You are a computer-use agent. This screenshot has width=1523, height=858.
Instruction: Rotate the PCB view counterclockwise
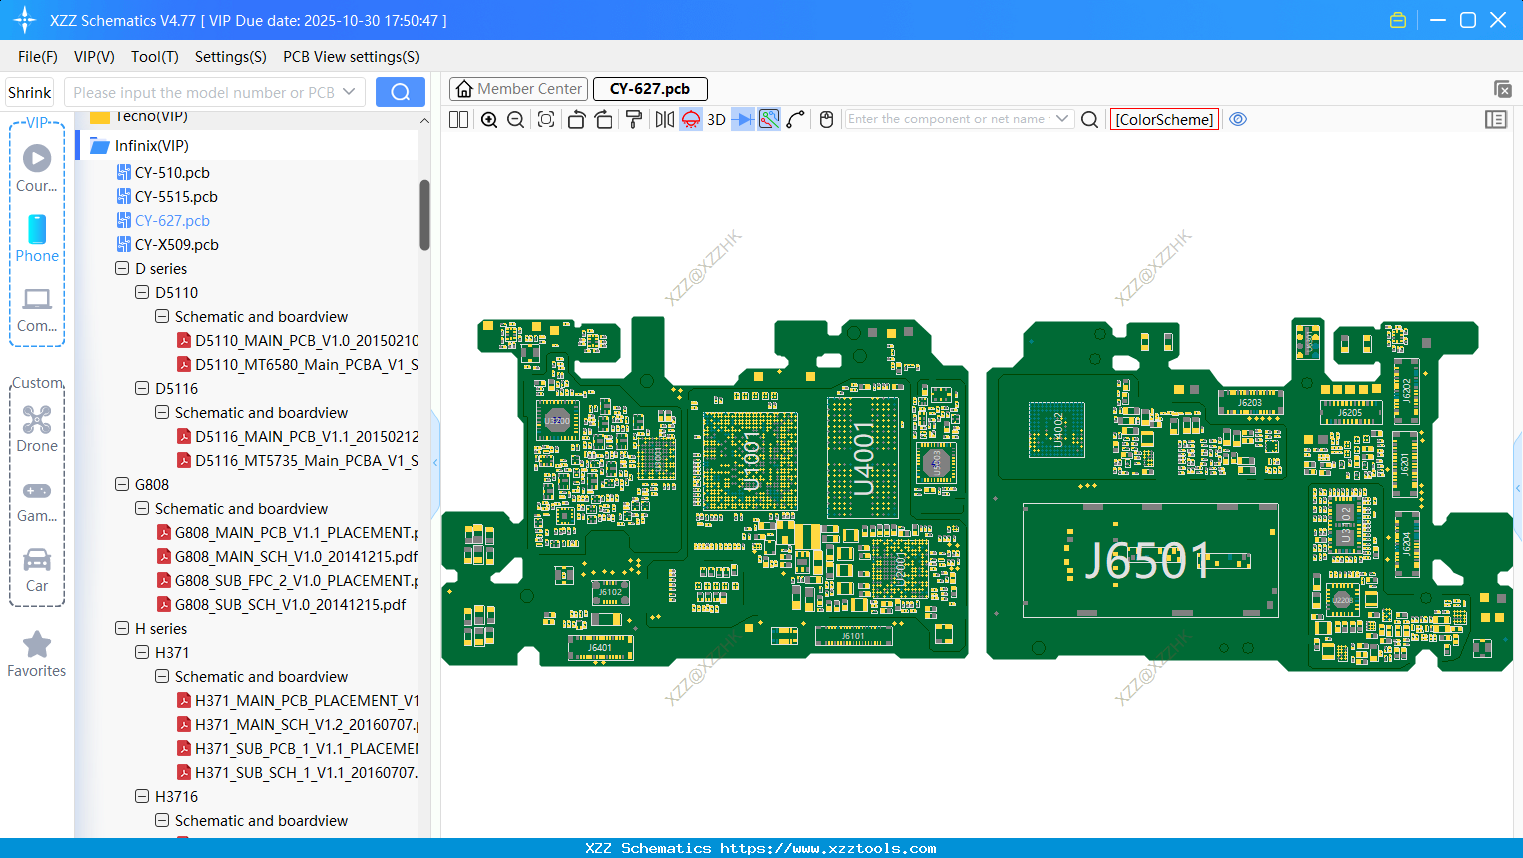point(576,119)
